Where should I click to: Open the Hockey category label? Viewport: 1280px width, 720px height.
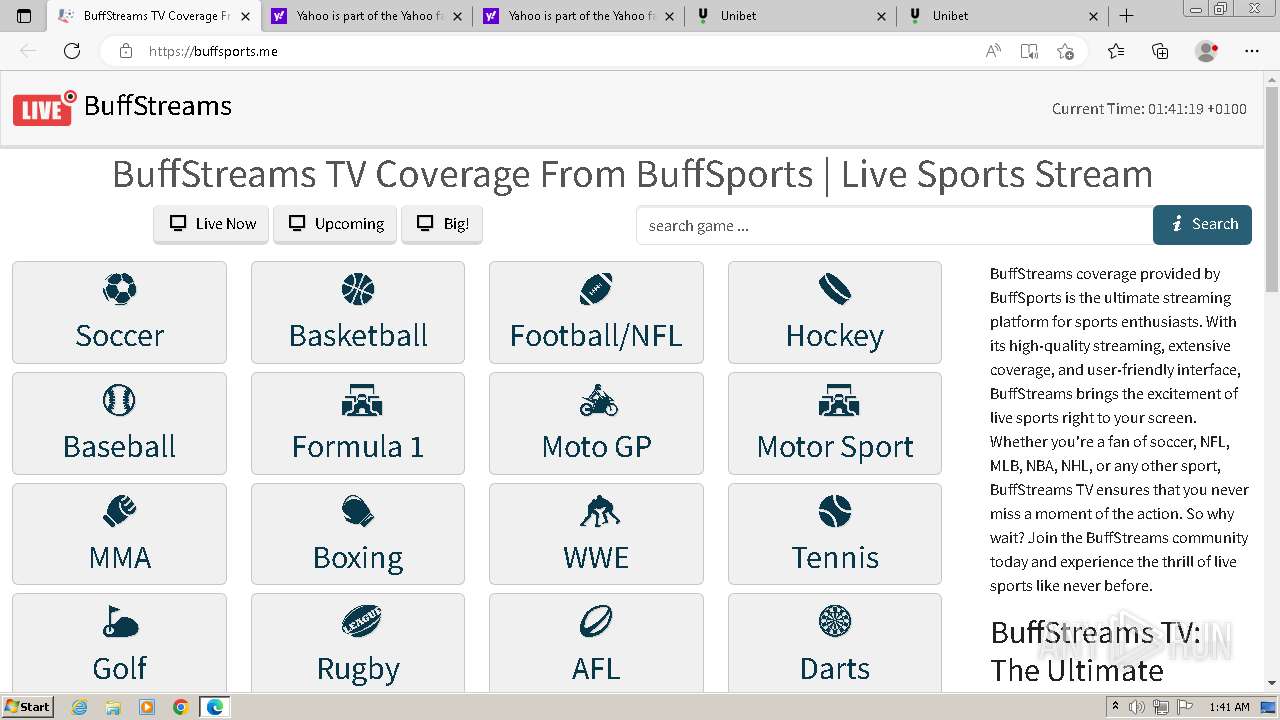pos(834,335)
